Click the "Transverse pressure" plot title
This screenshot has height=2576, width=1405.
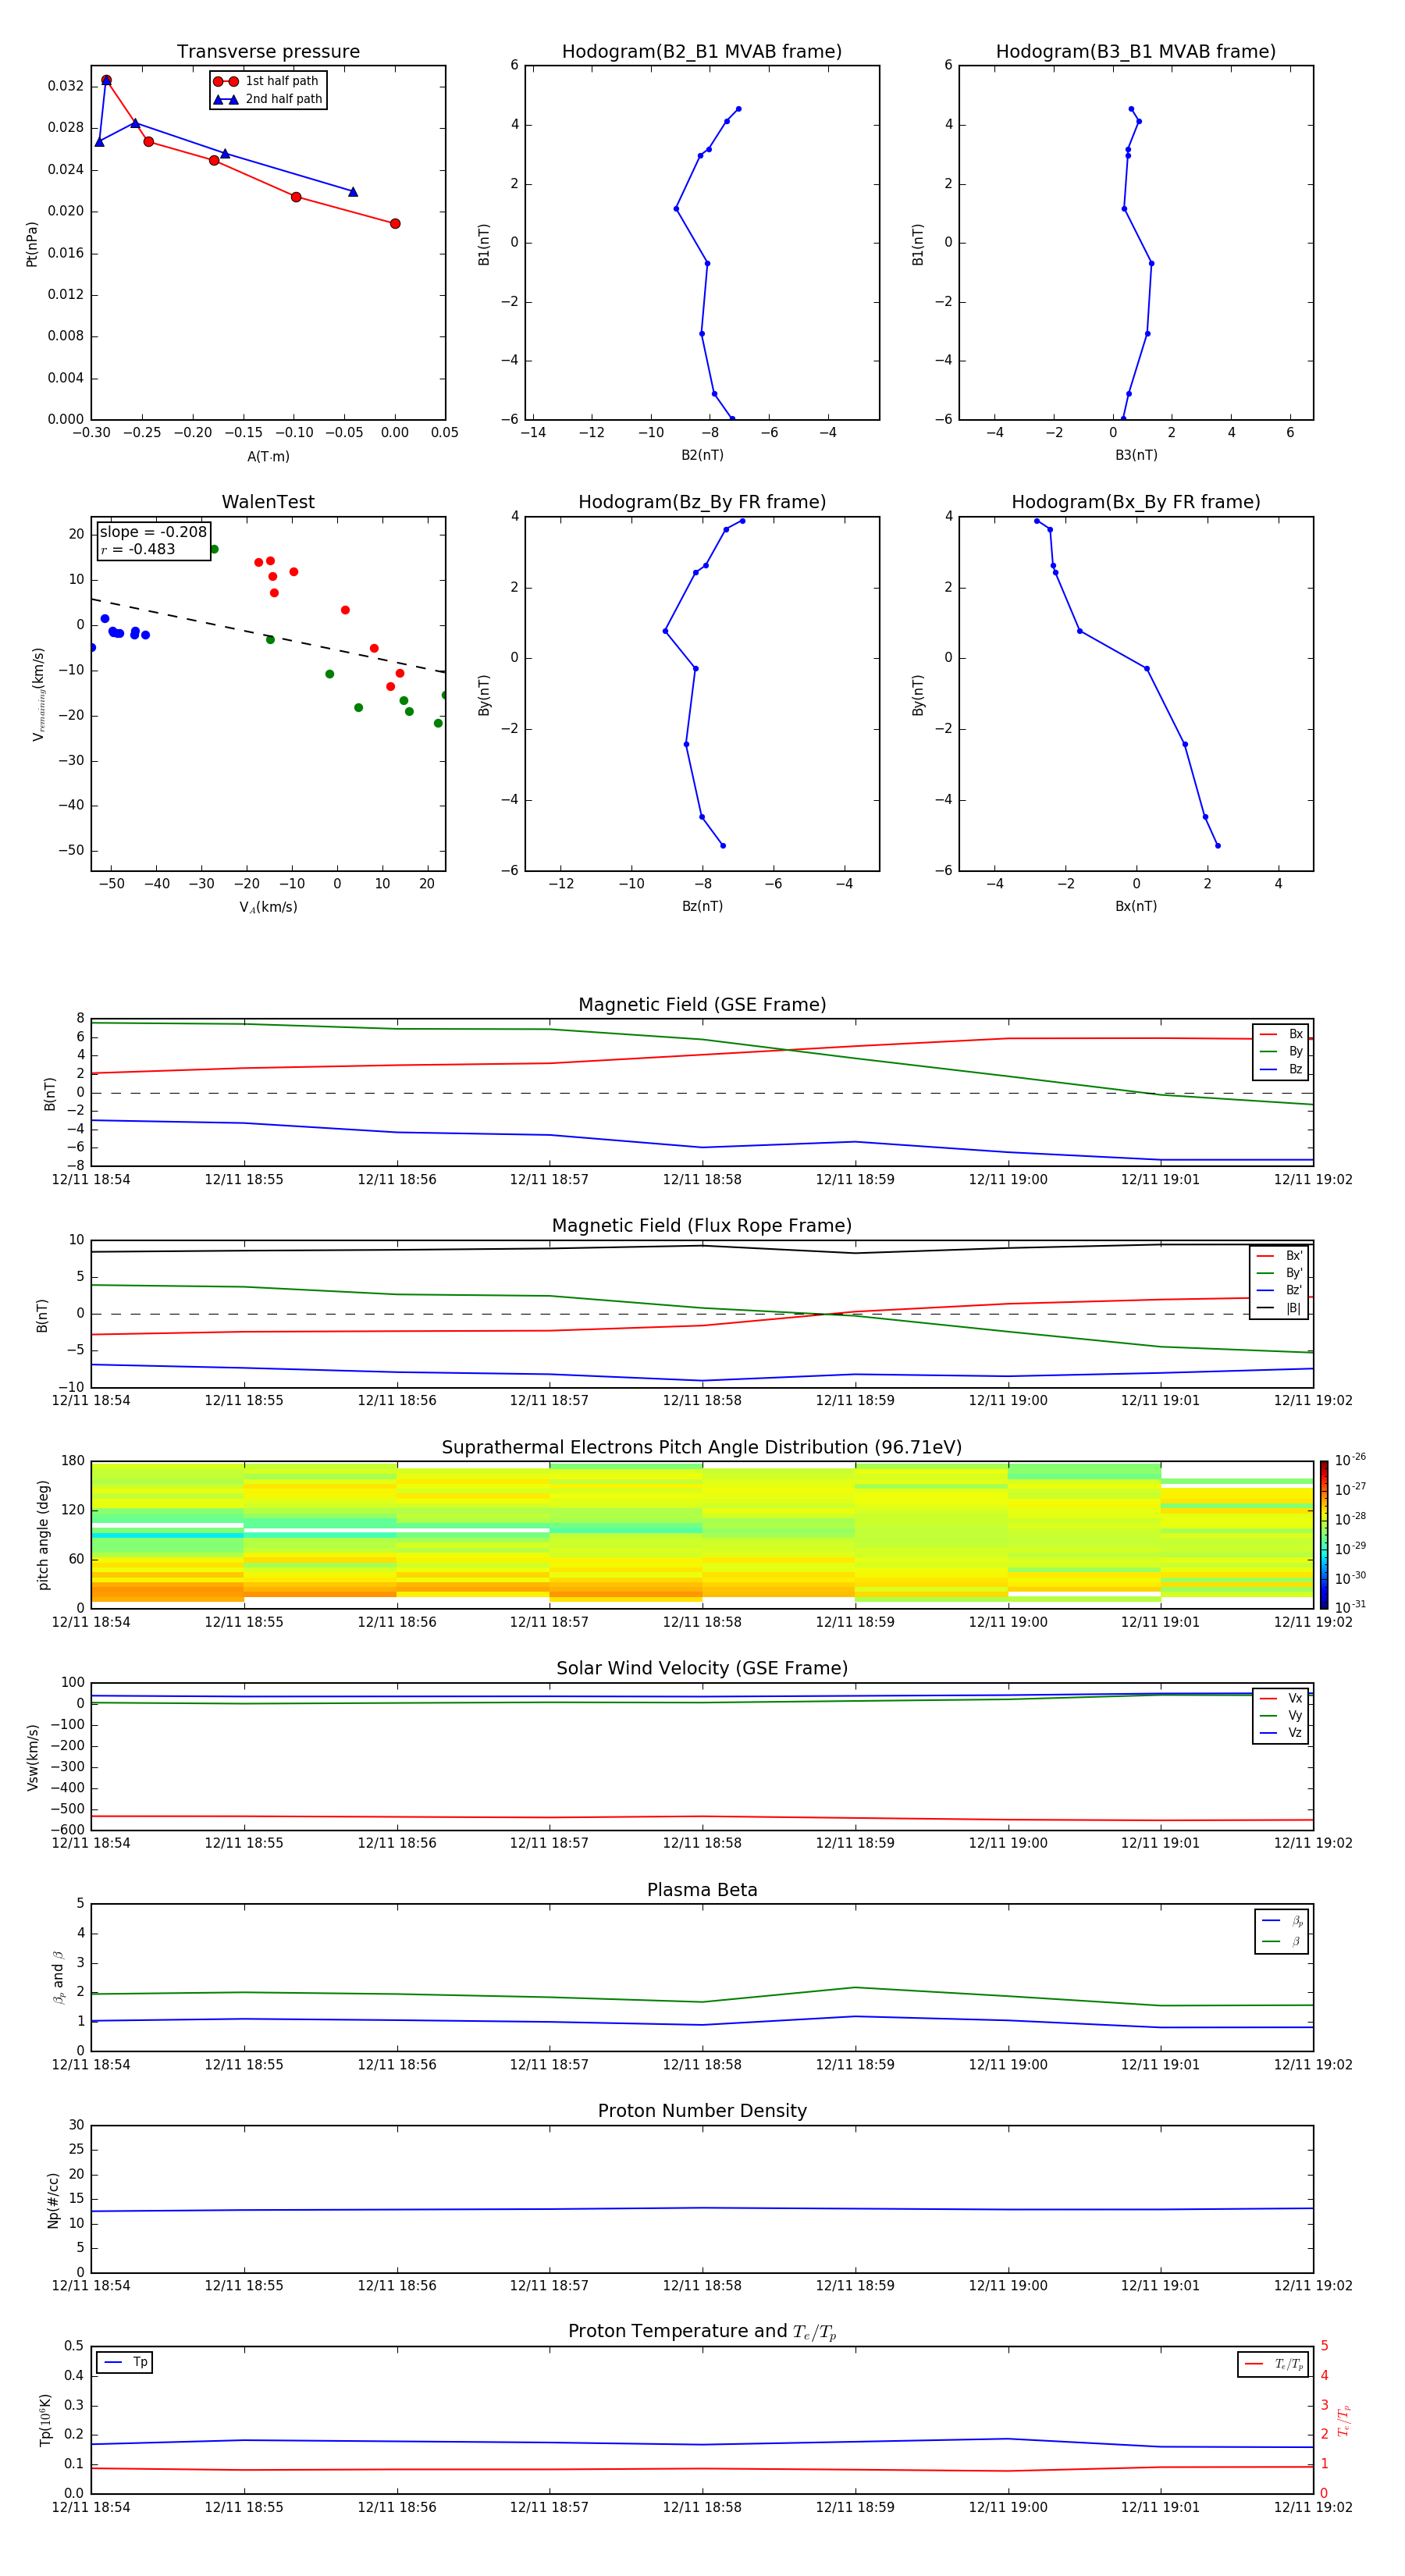pyautogui.click(x=268, y=52)
